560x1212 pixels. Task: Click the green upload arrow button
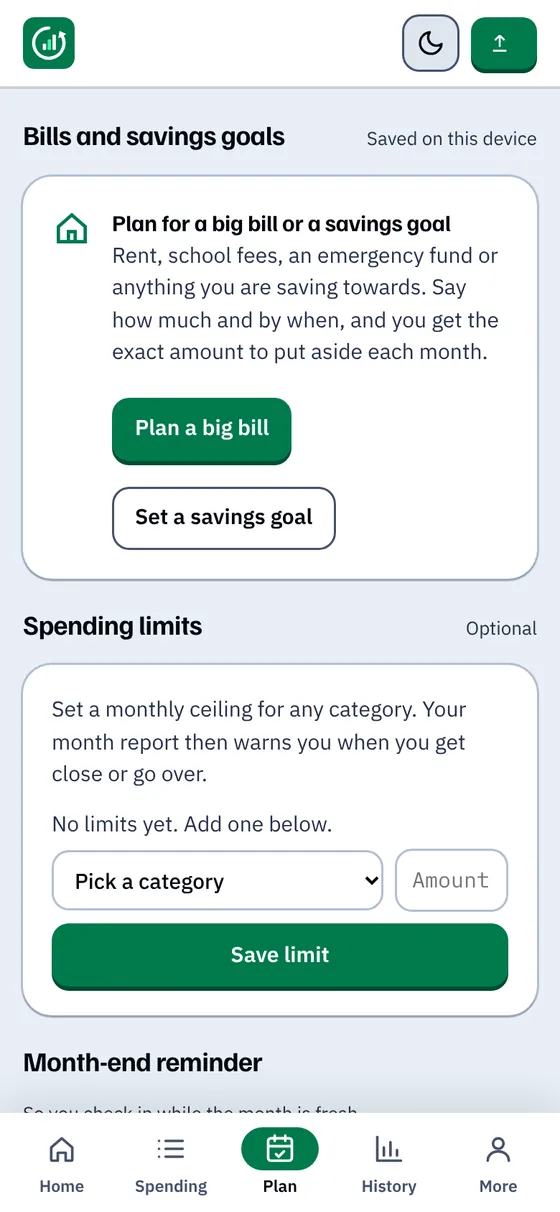[504, 44]
